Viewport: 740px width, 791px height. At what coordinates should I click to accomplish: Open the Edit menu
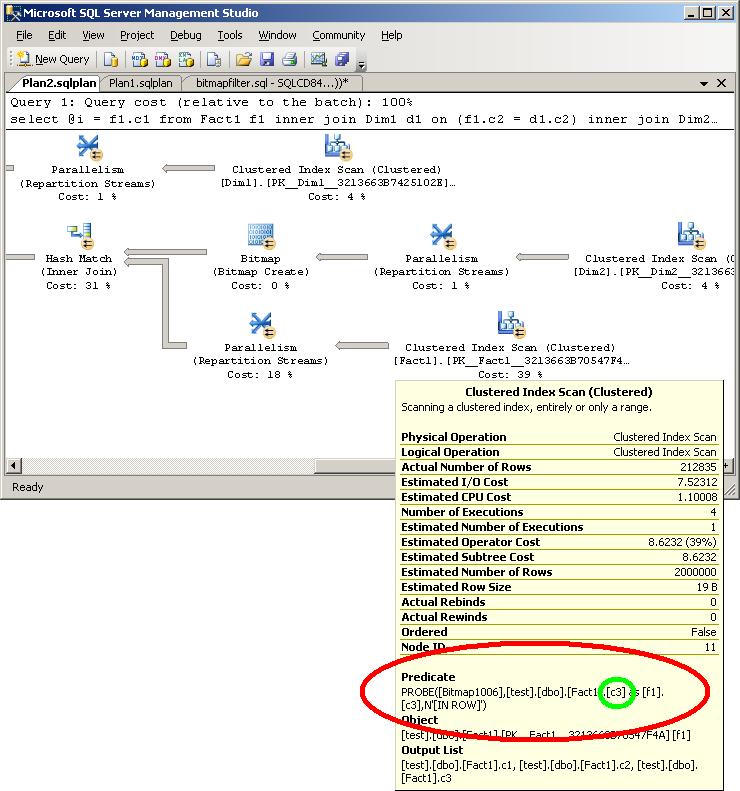tap(57, 35)
